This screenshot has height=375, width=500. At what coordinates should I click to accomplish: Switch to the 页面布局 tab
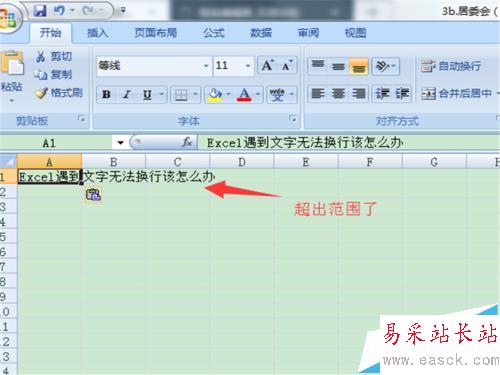click(155, 33)
